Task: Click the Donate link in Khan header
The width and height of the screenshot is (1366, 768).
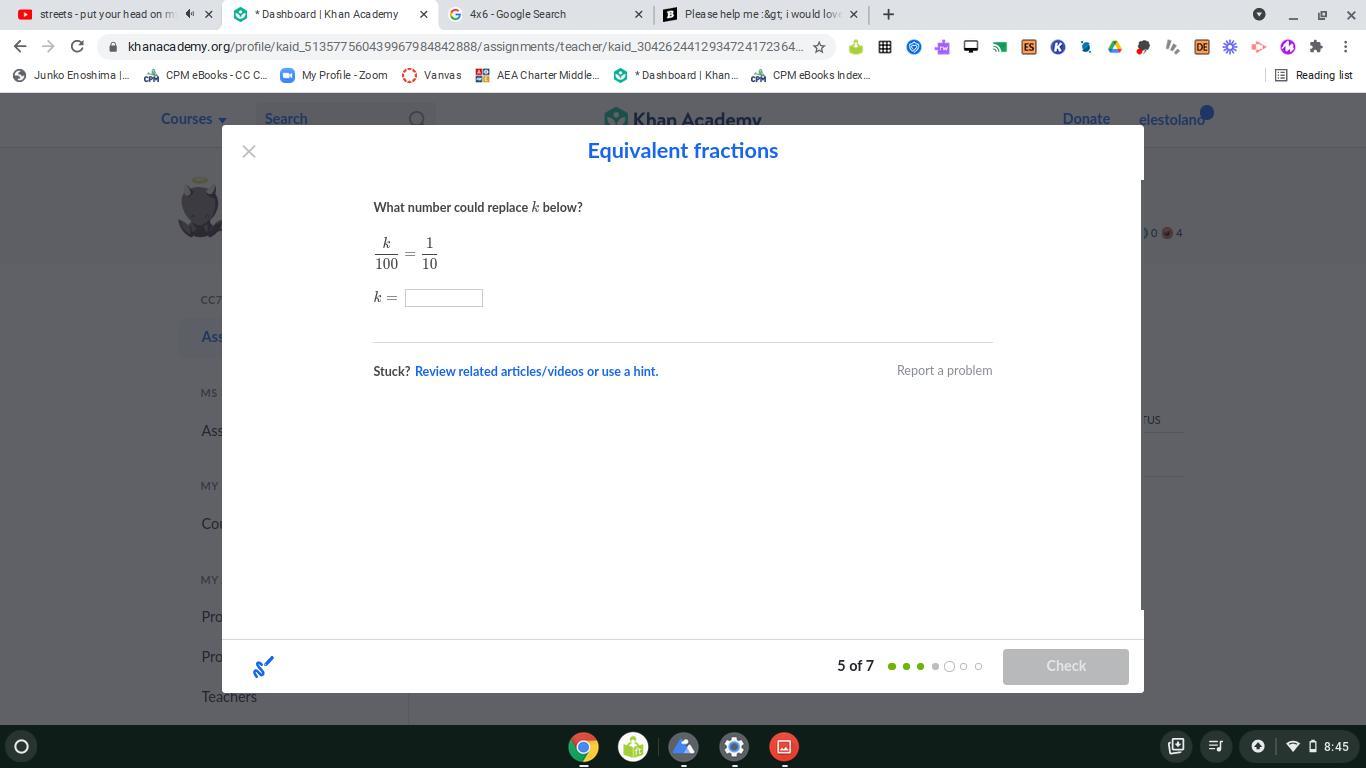Action: (1086, 119)
